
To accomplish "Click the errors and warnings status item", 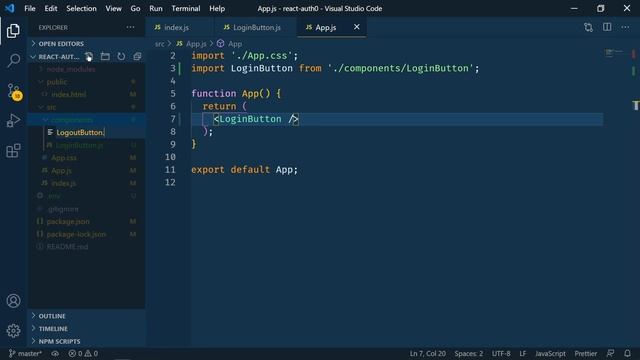I will pos(83,353).
